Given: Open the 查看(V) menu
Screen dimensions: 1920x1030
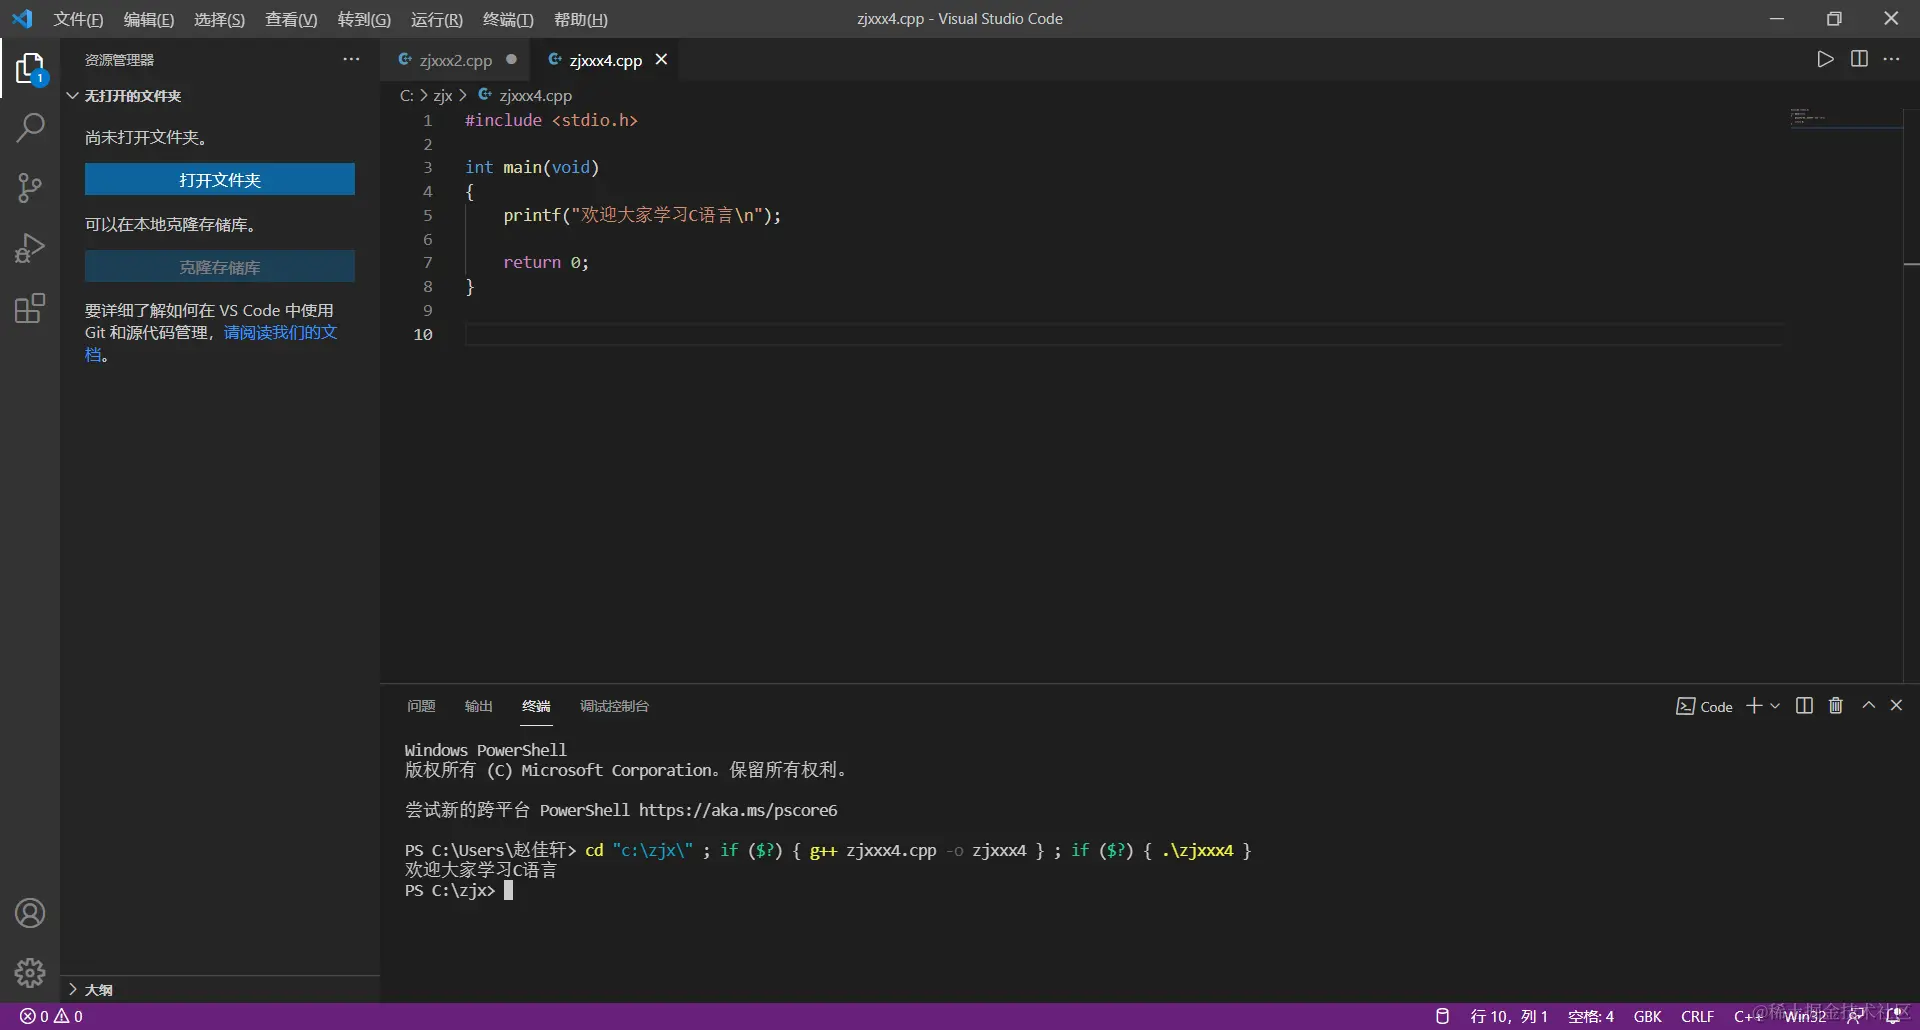Looking at the screenshot, I should tap(291, 19).
